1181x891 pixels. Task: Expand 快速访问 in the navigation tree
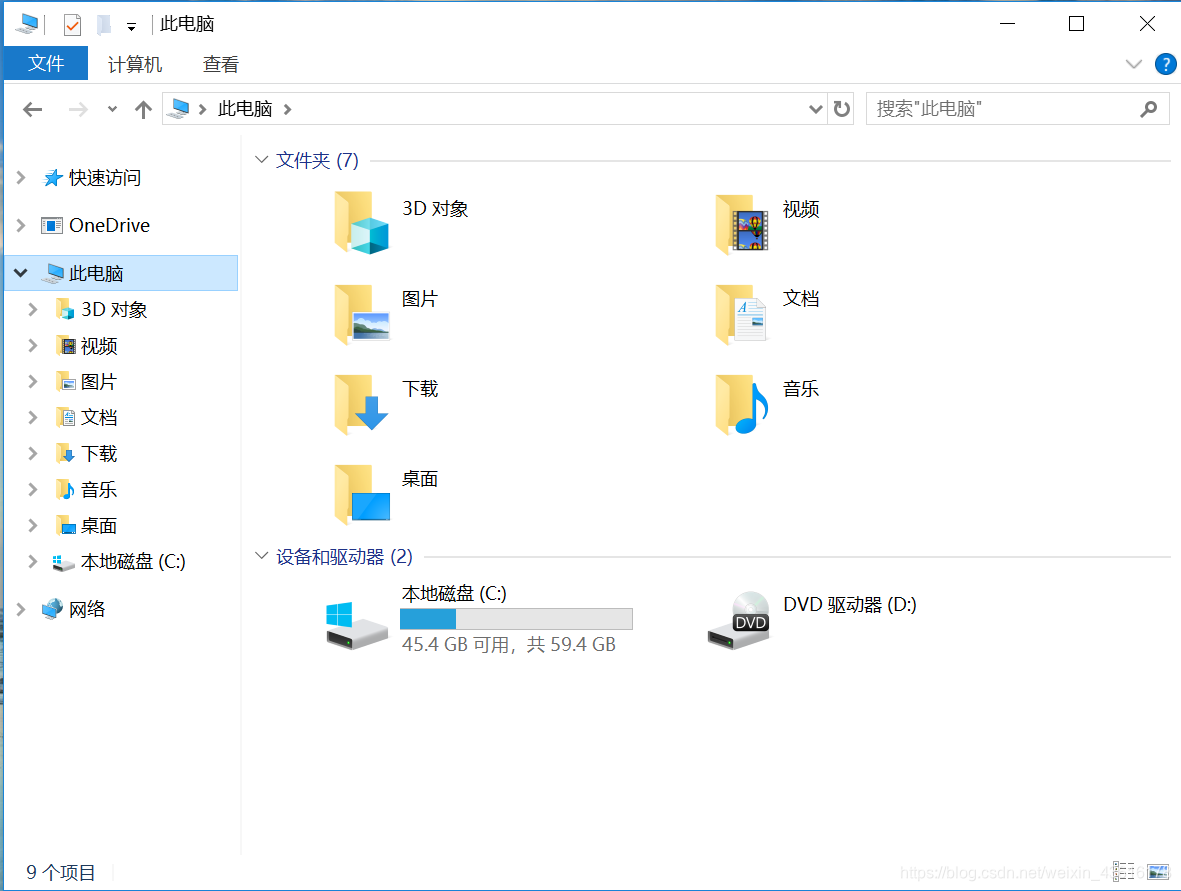tap(21, 178)
